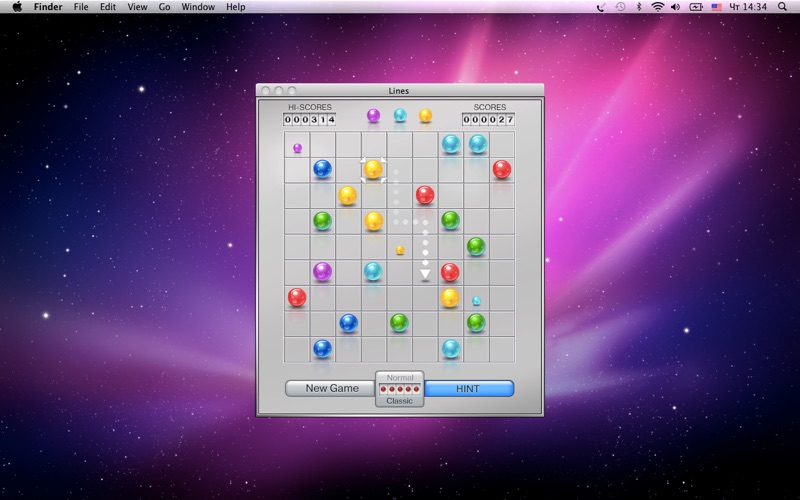
Task: Click the white arrow destination cell
Action: 425,273
